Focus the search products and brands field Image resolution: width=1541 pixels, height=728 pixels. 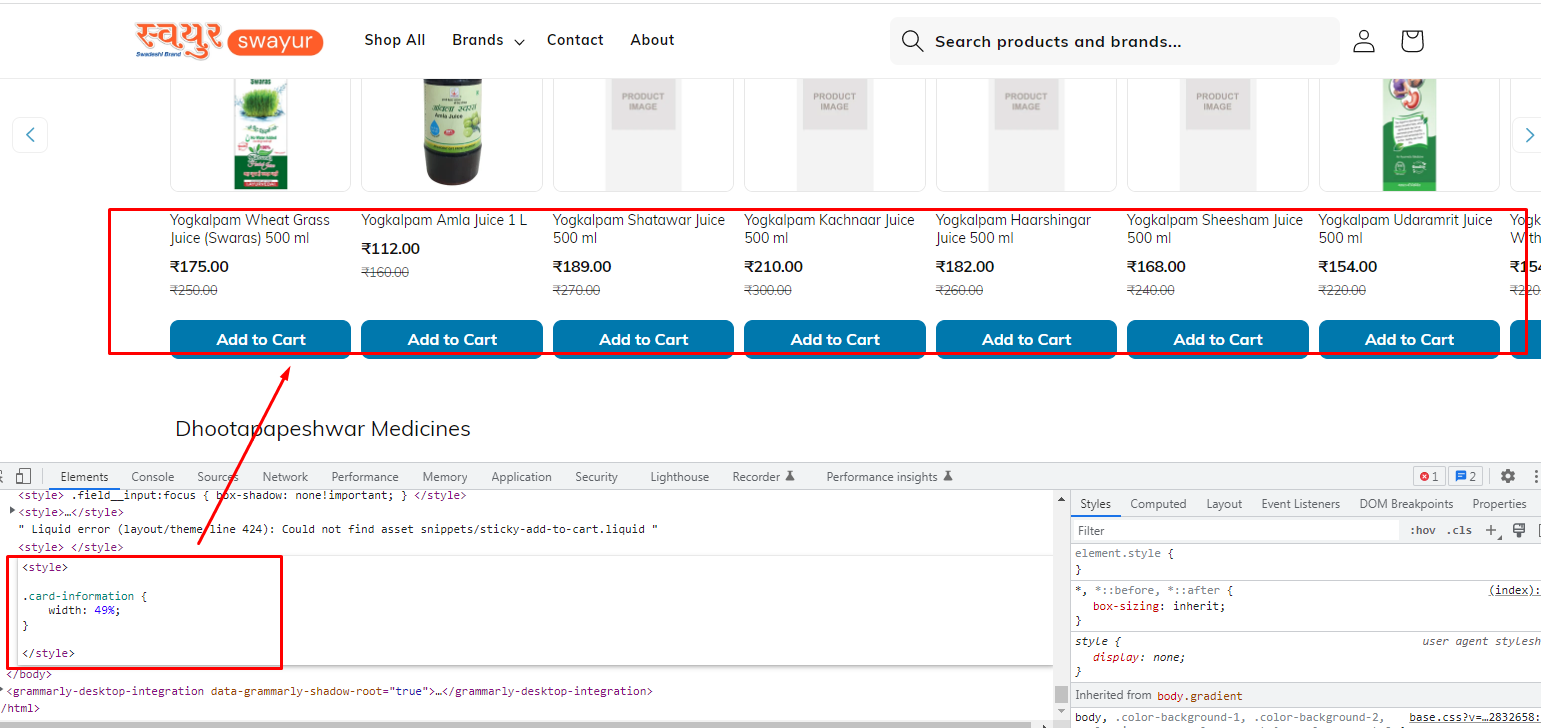(1115, 41)
